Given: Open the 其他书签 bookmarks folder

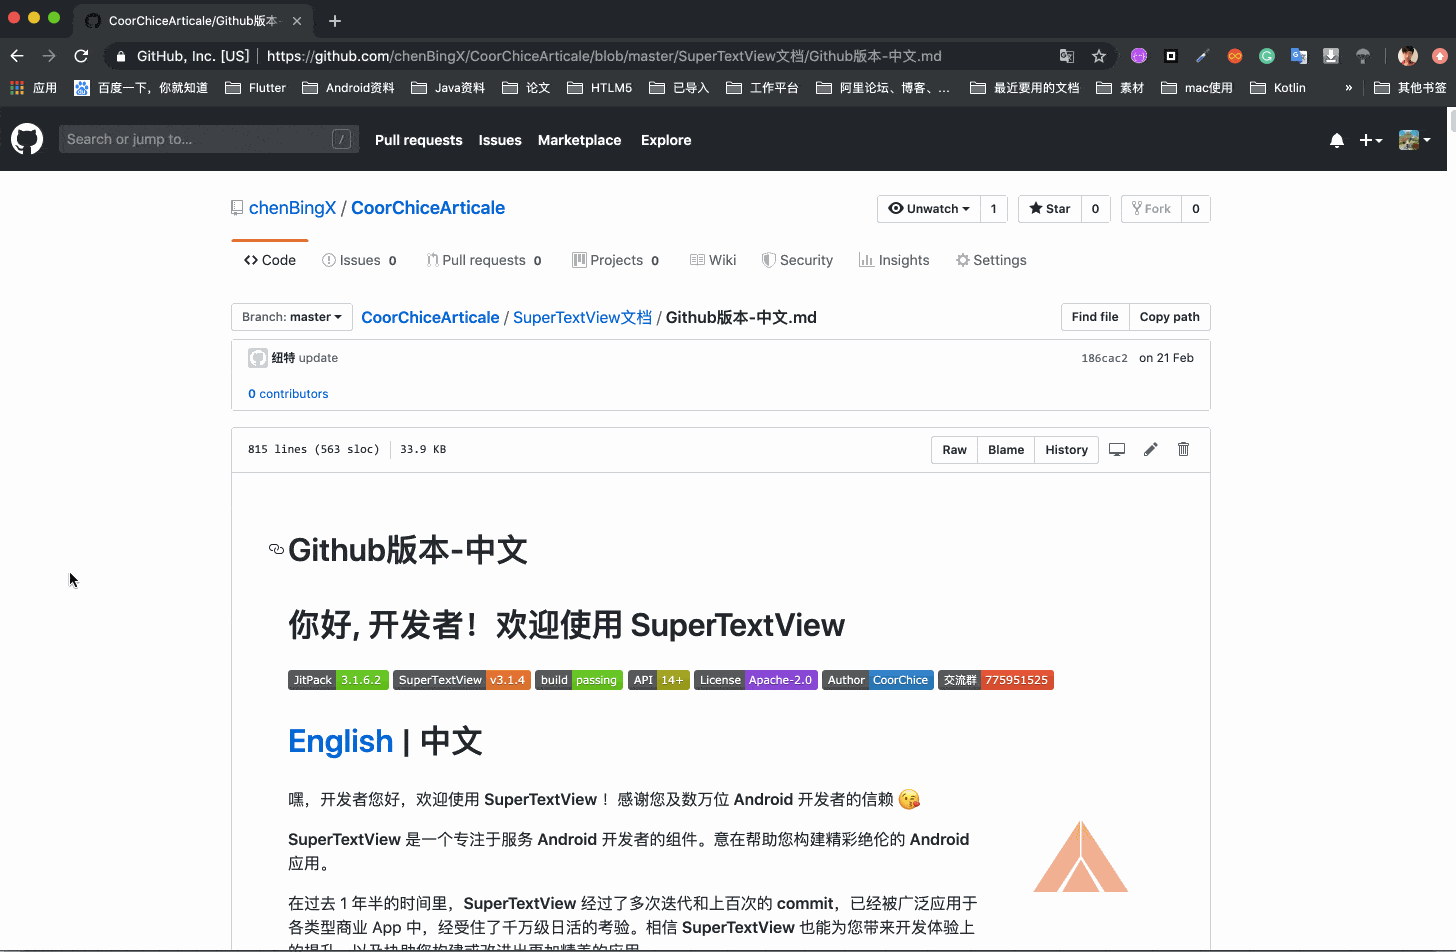Looking at the screenshot, I should tap(1410, 88).
